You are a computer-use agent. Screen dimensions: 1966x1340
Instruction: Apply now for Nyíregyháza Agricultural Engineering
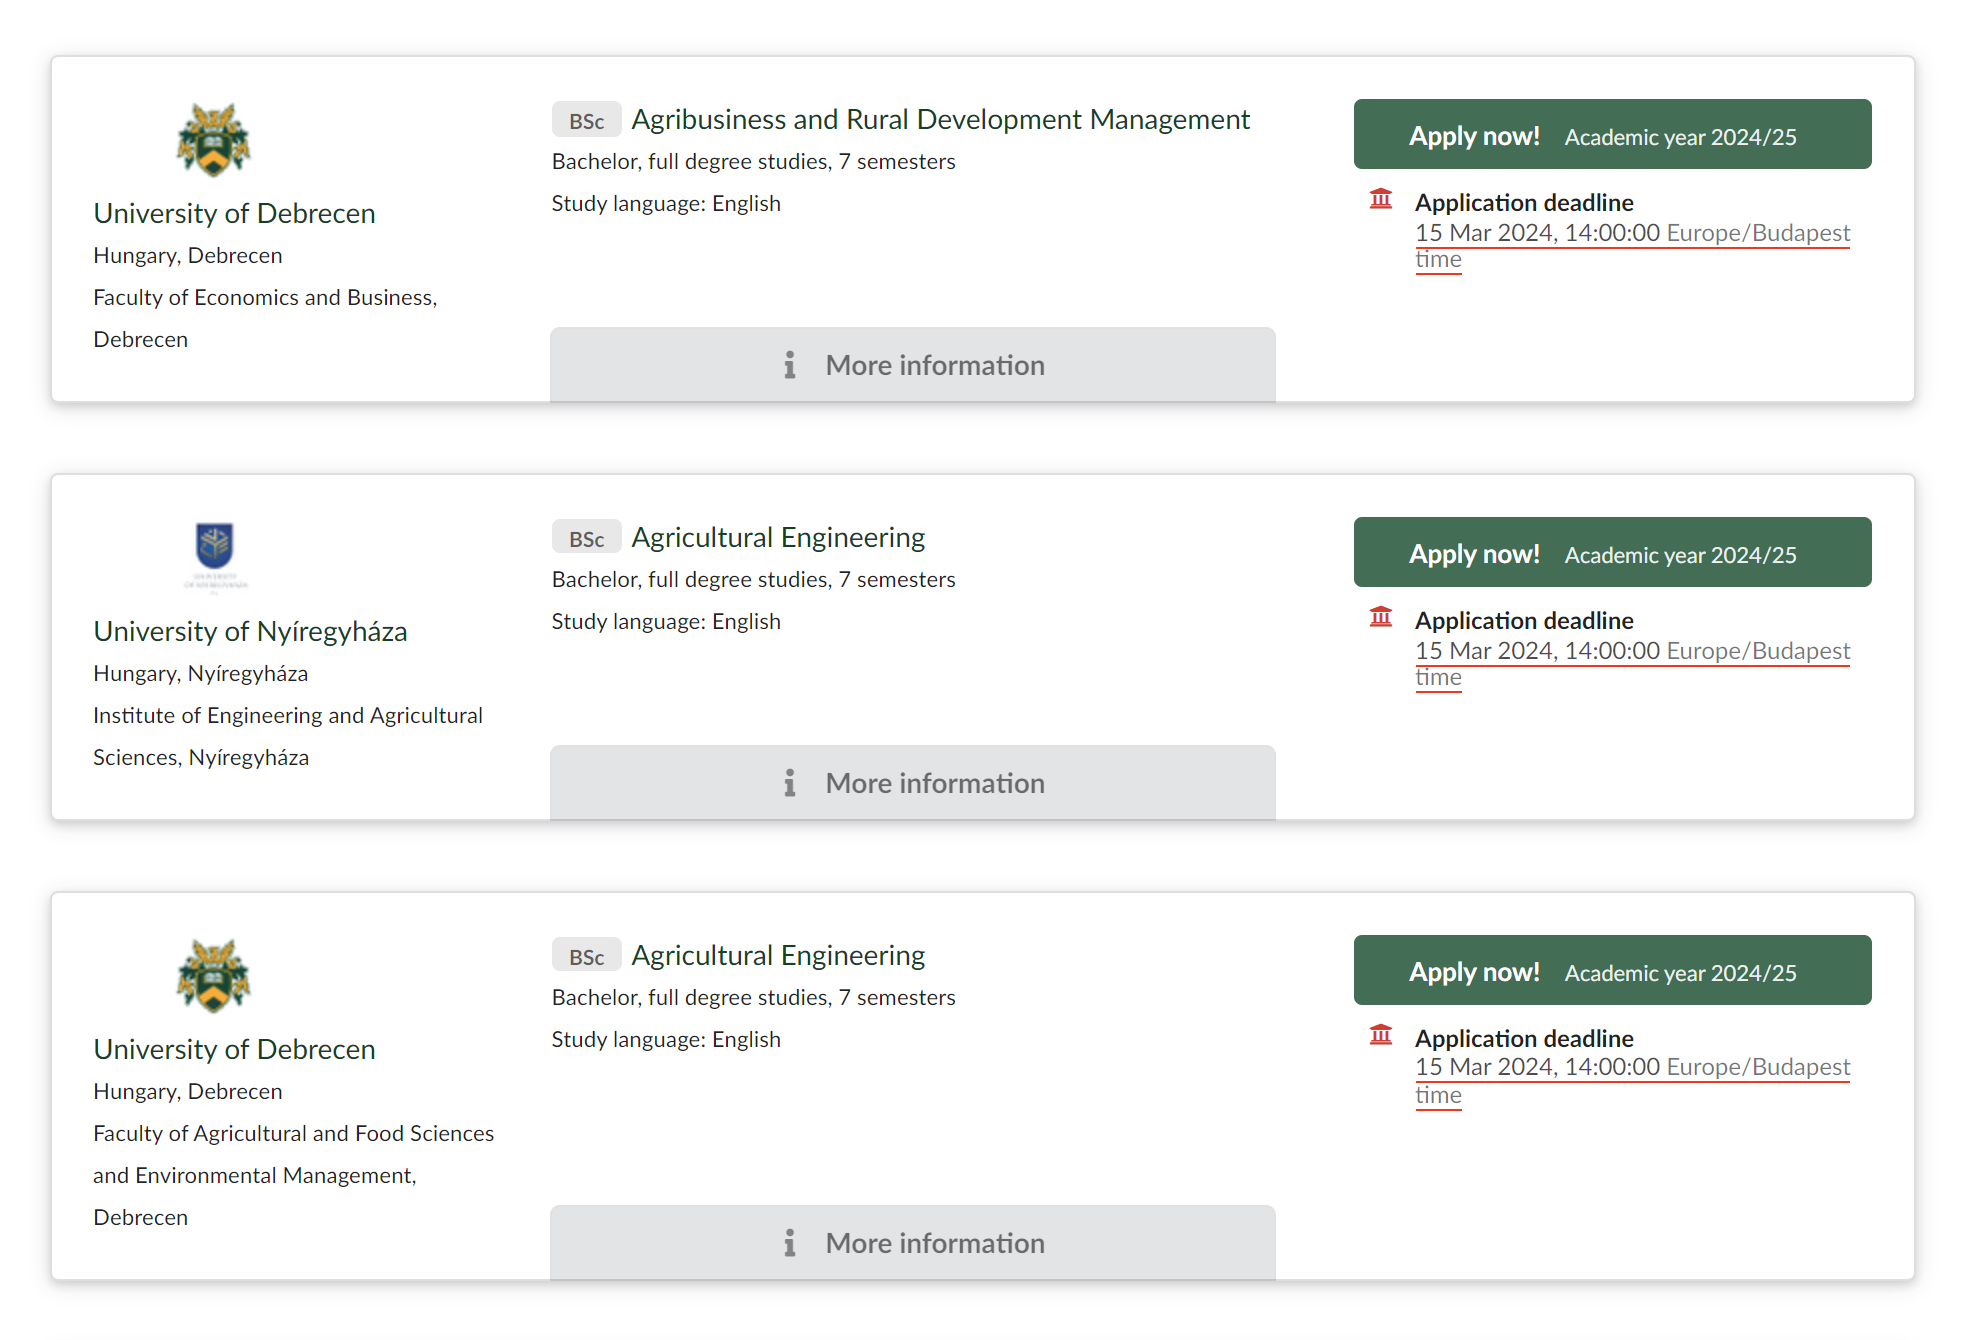coord(1612,552)
